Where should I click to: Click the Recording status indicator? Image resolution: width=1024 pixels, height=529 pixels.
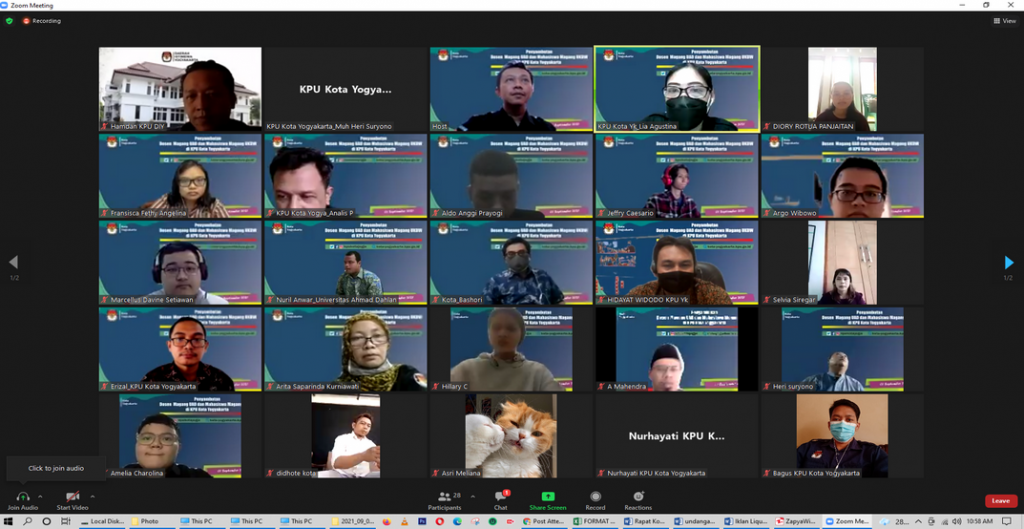(42, 20)
